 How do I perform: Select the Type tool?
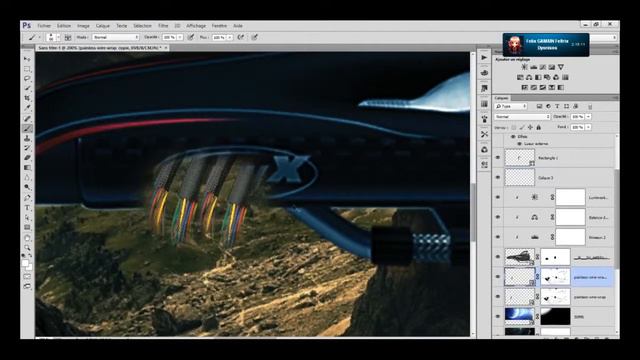[27, 208]
